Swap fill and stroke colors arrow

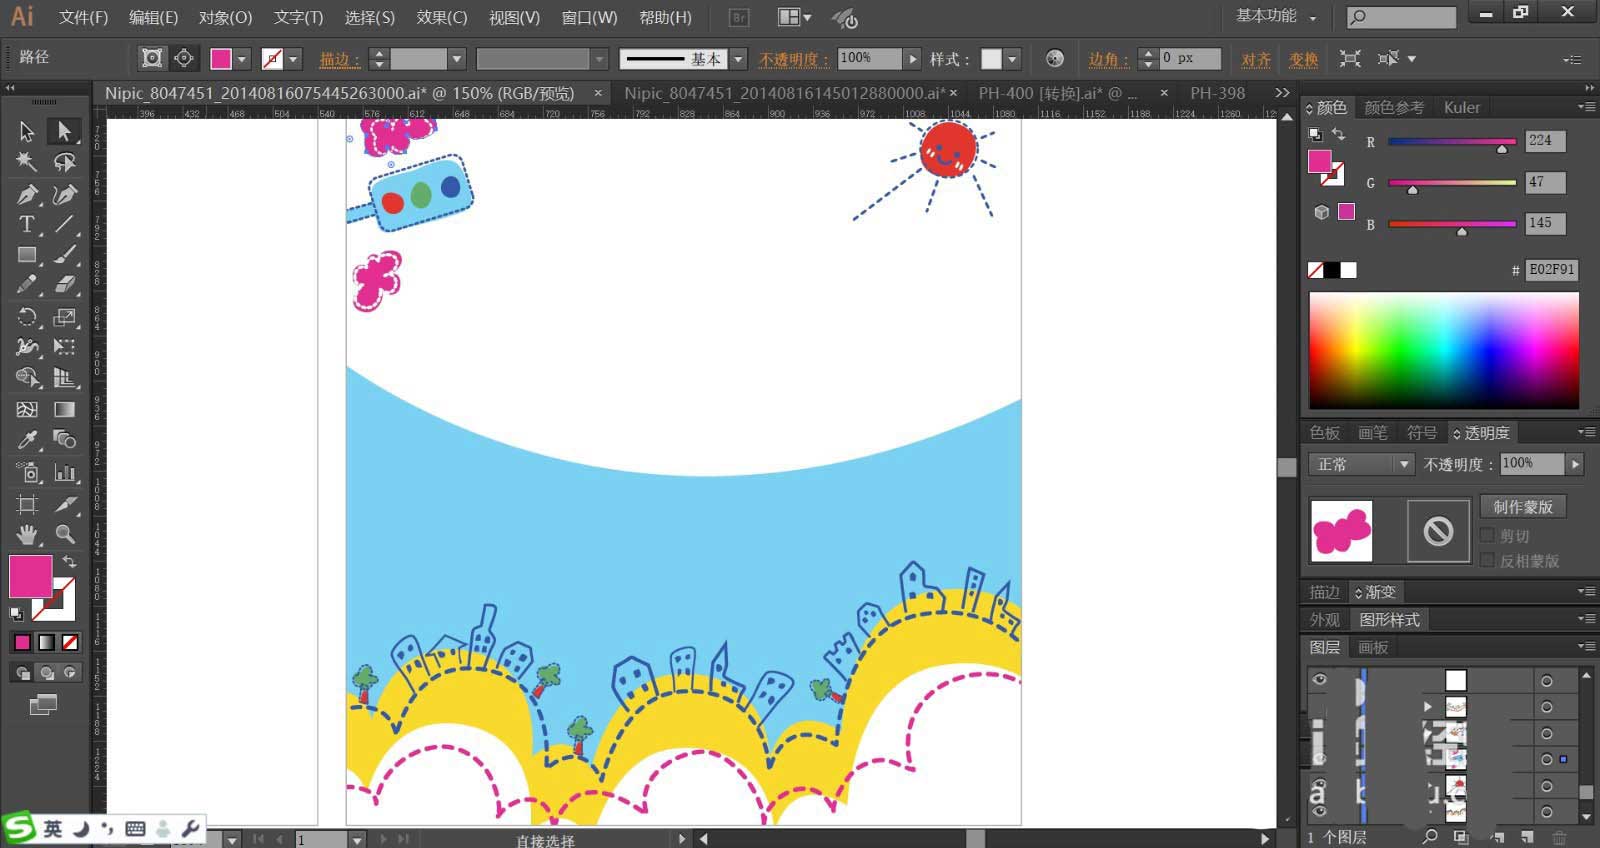click(69, 561)
